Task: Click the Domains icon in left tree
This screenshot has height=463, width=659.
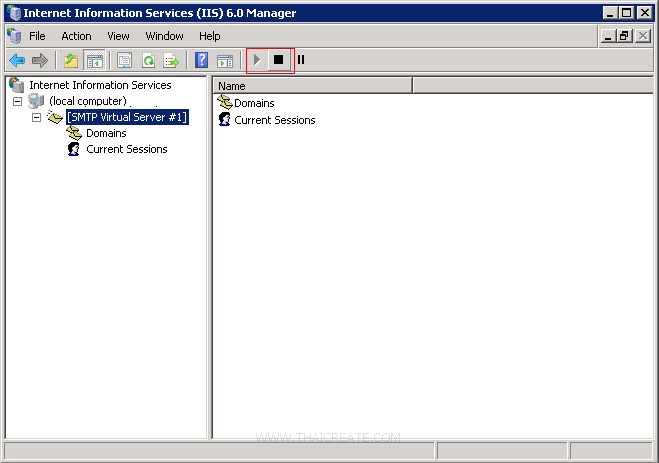Action: (x=74, y=133)
